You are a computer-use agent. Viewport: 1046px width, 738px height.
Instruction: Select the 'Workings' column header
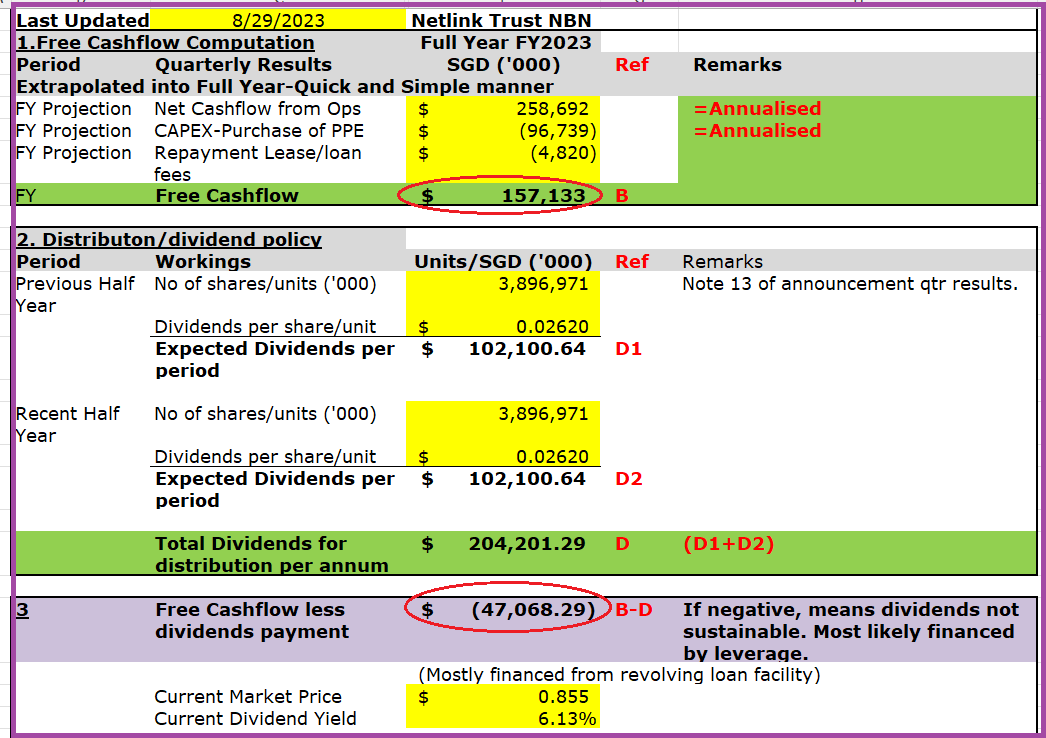pos(203,261)
